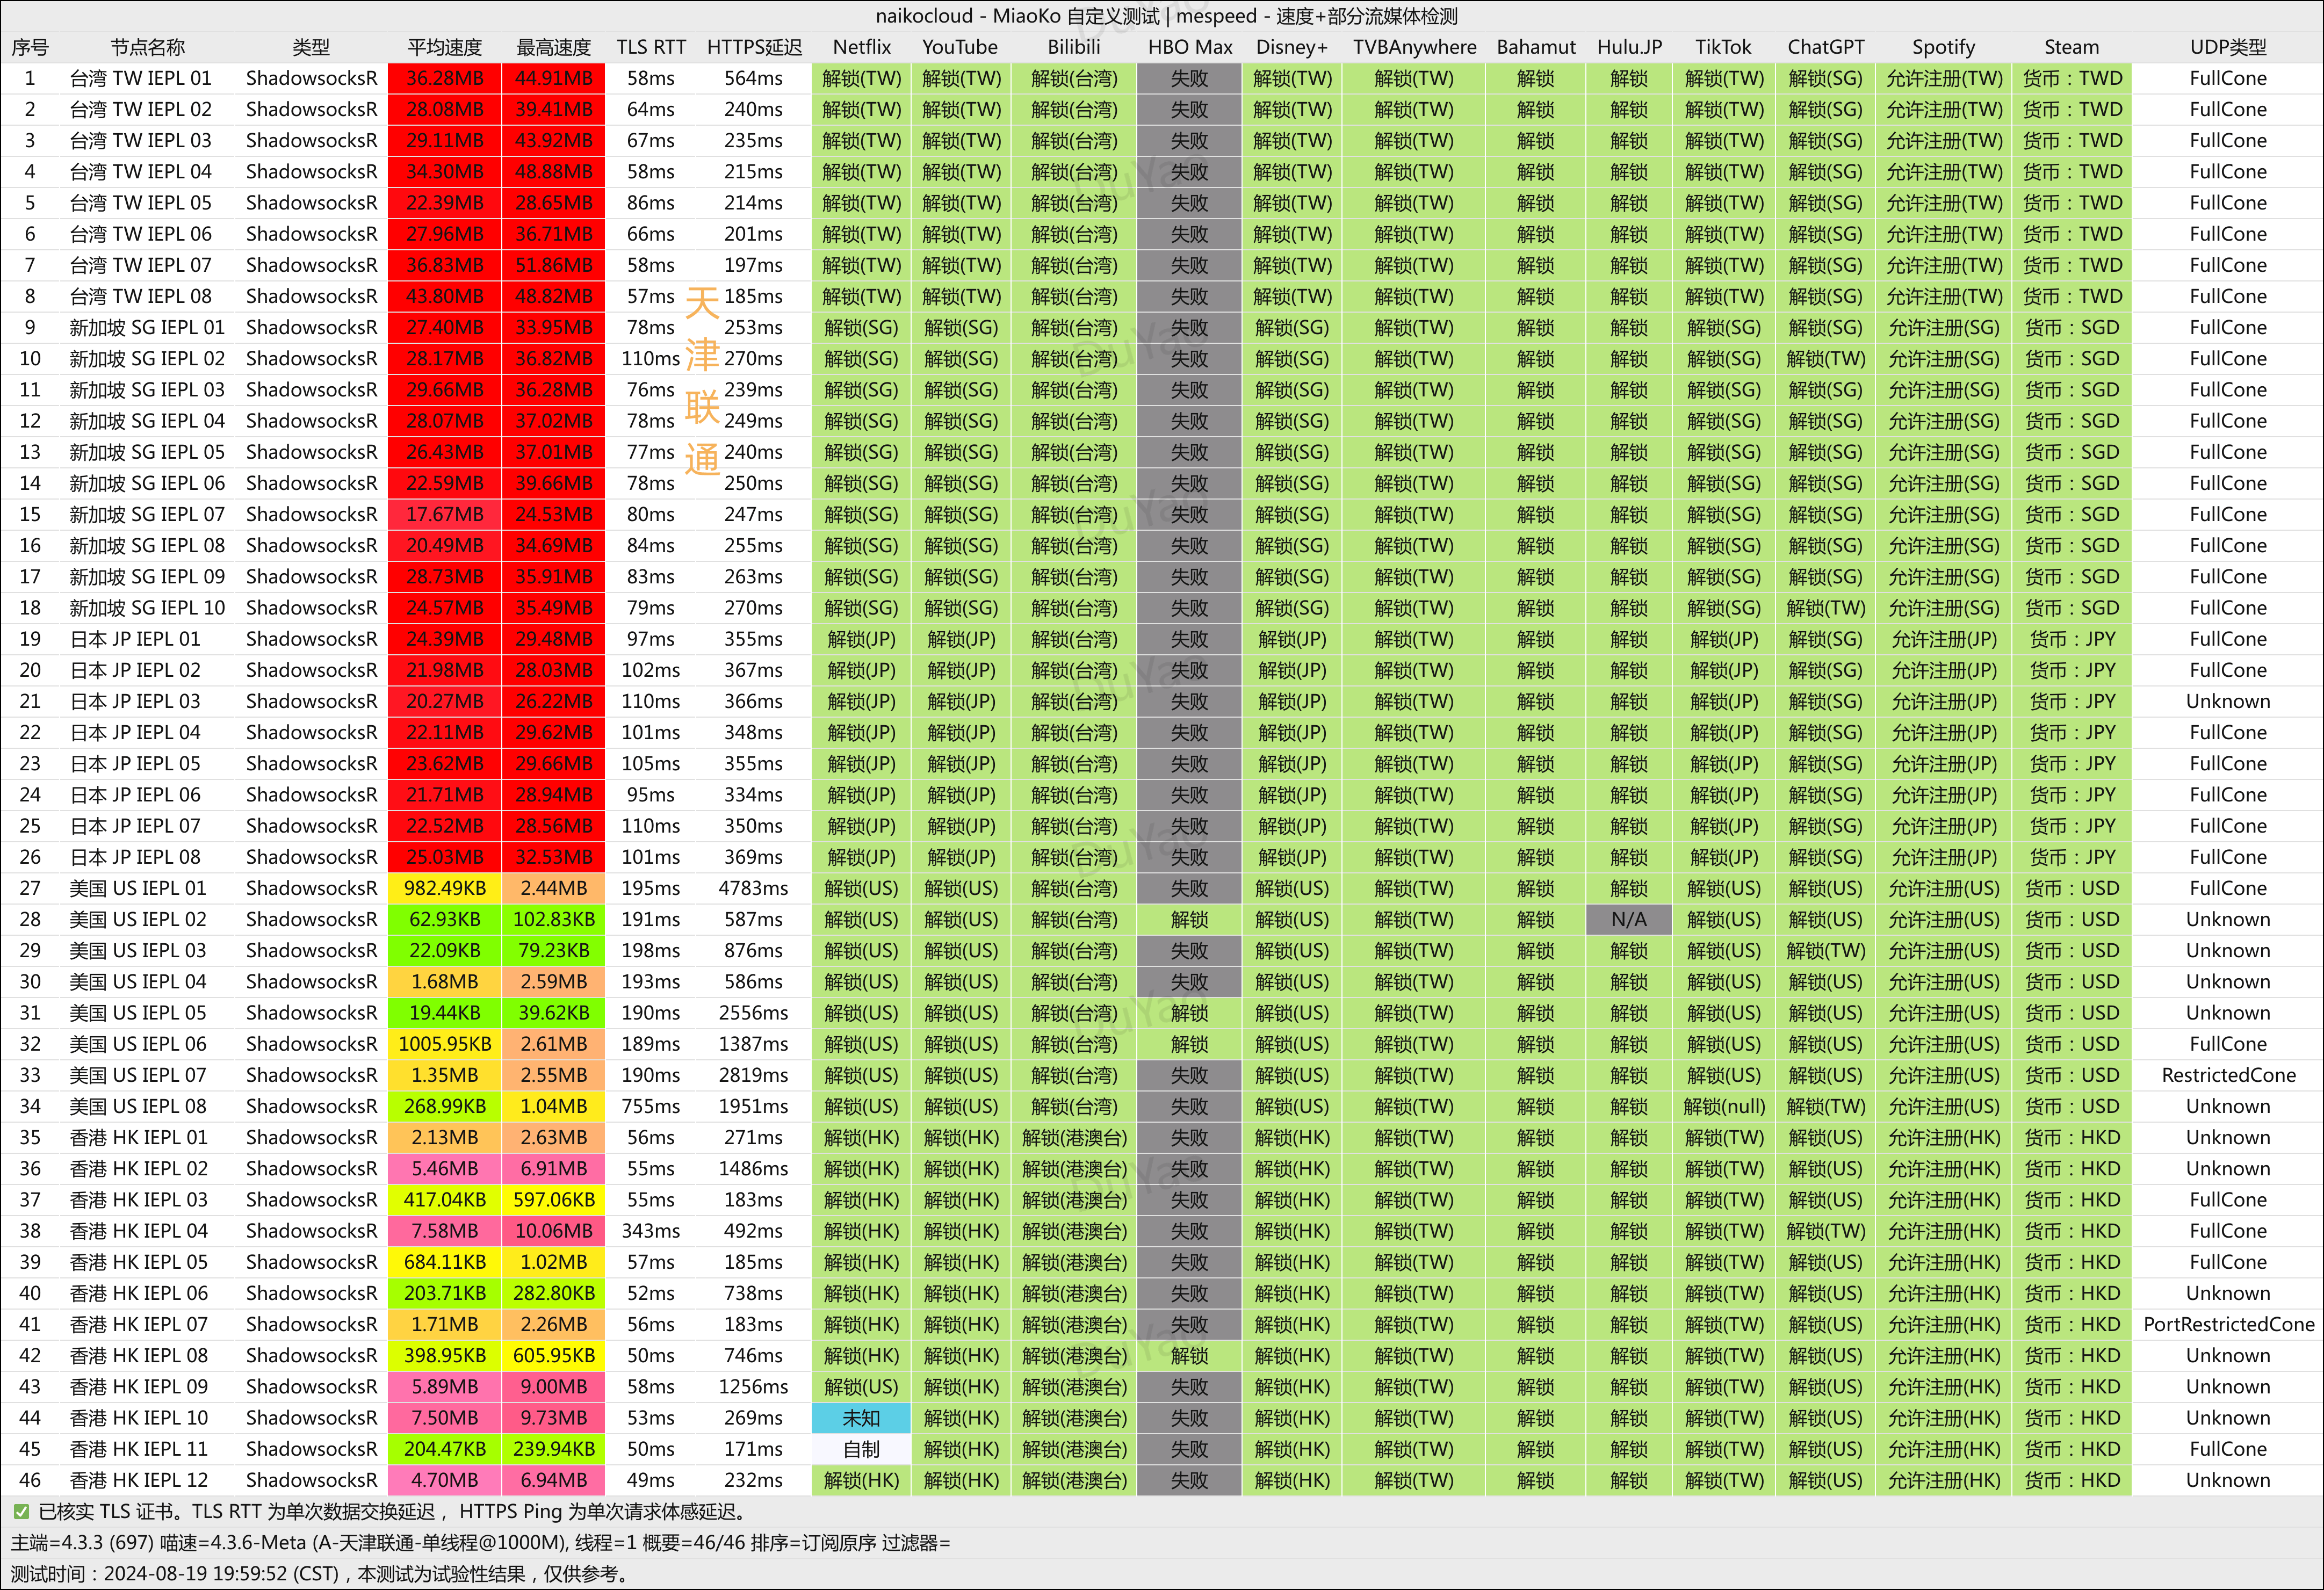Click the 982.49KB average speed cell
This screenshot has height=1590, width=2324.
click(x=444, y=888)
